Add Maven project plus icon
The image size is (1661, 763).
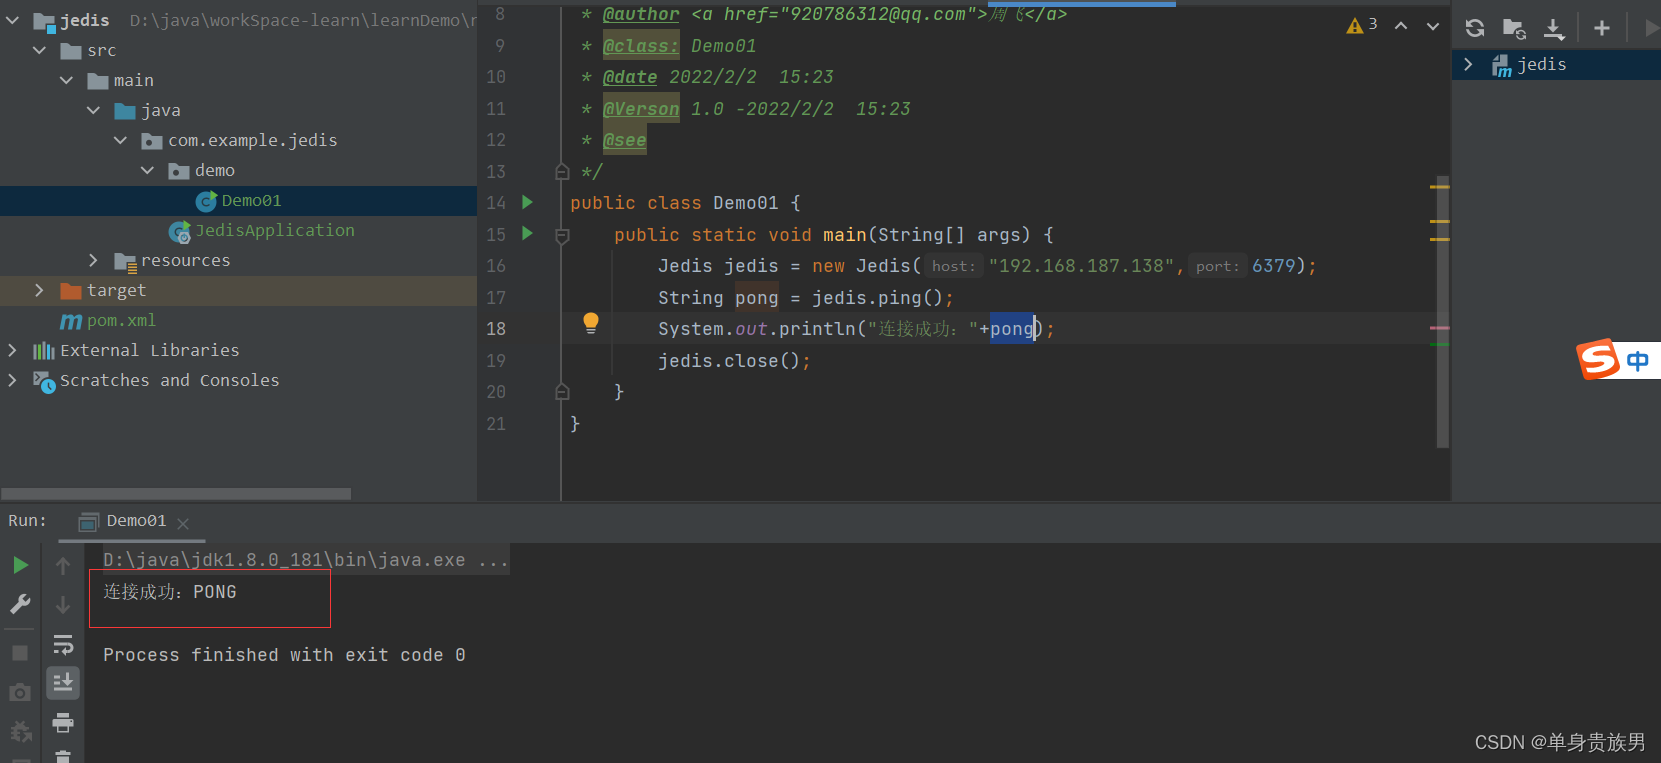pos(1602,28)
